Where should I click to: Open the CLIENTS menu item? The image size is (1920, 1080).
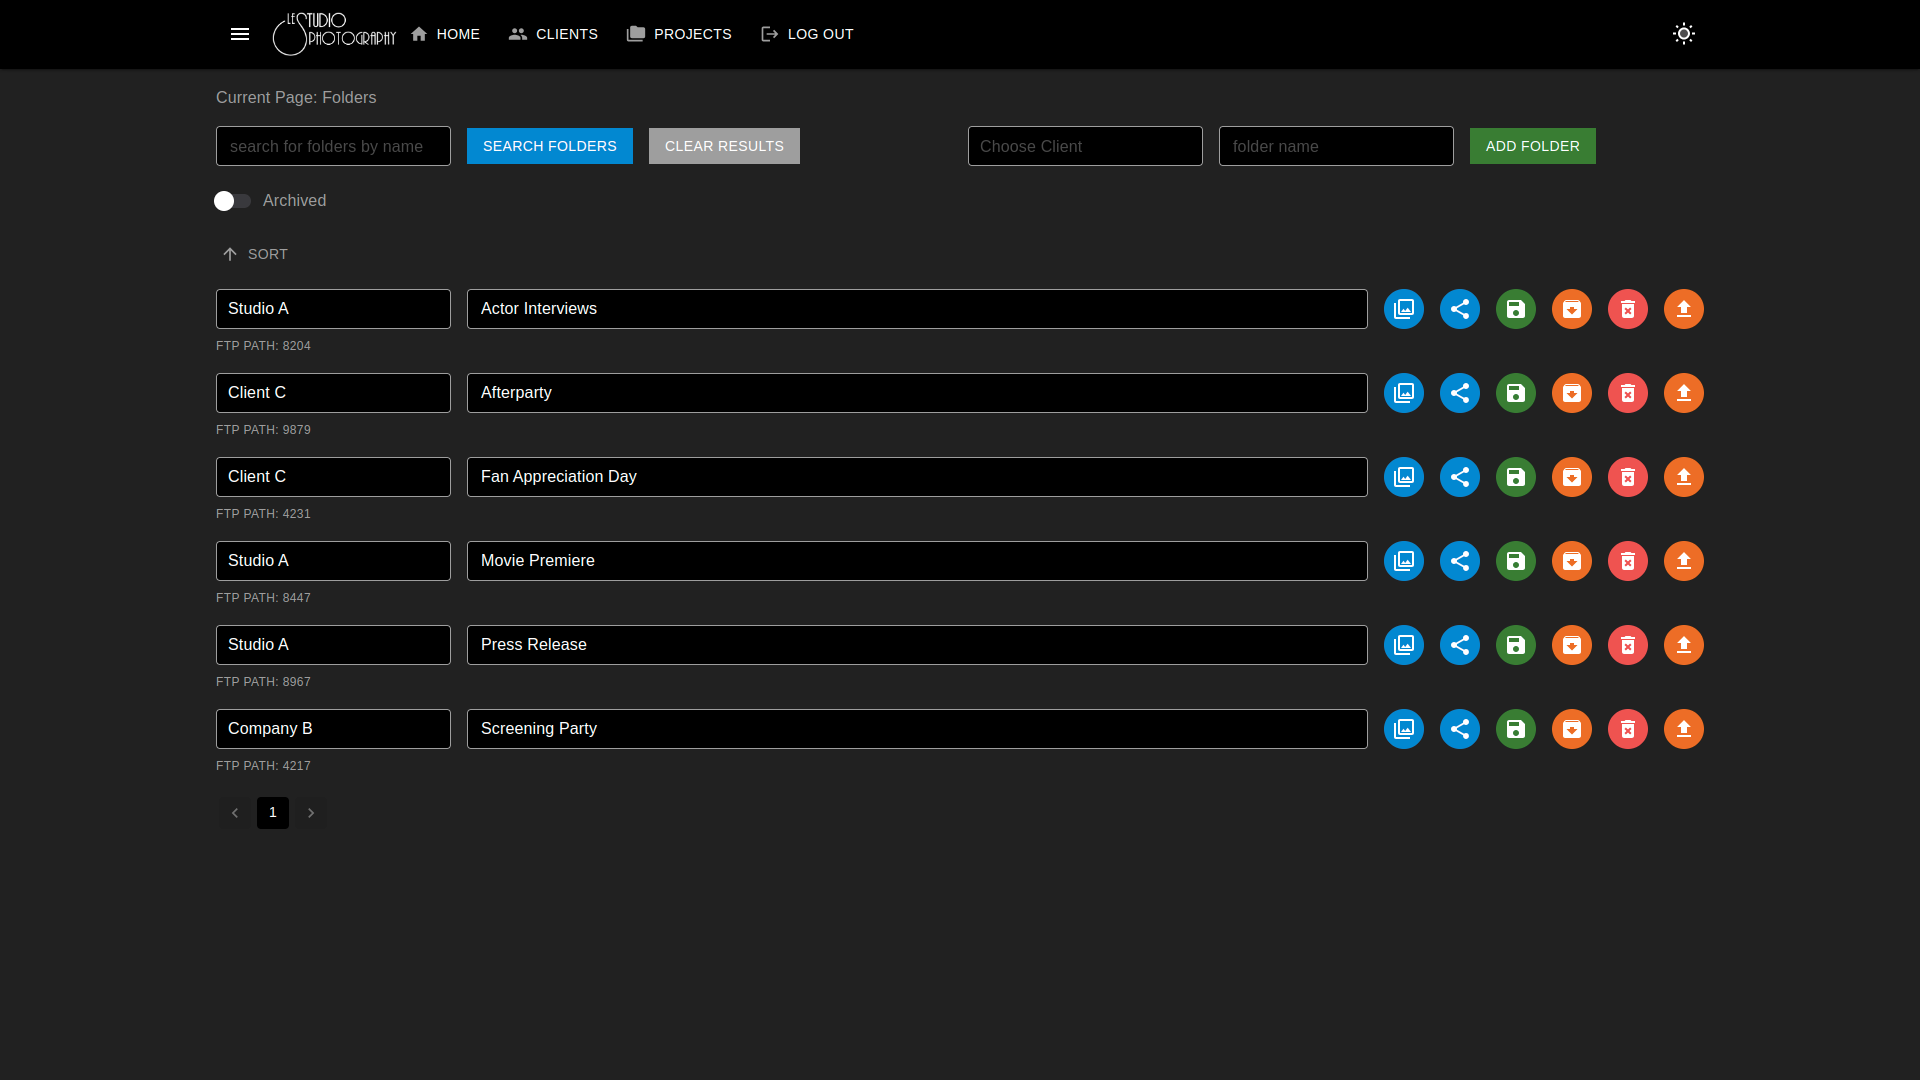[553, 34]
